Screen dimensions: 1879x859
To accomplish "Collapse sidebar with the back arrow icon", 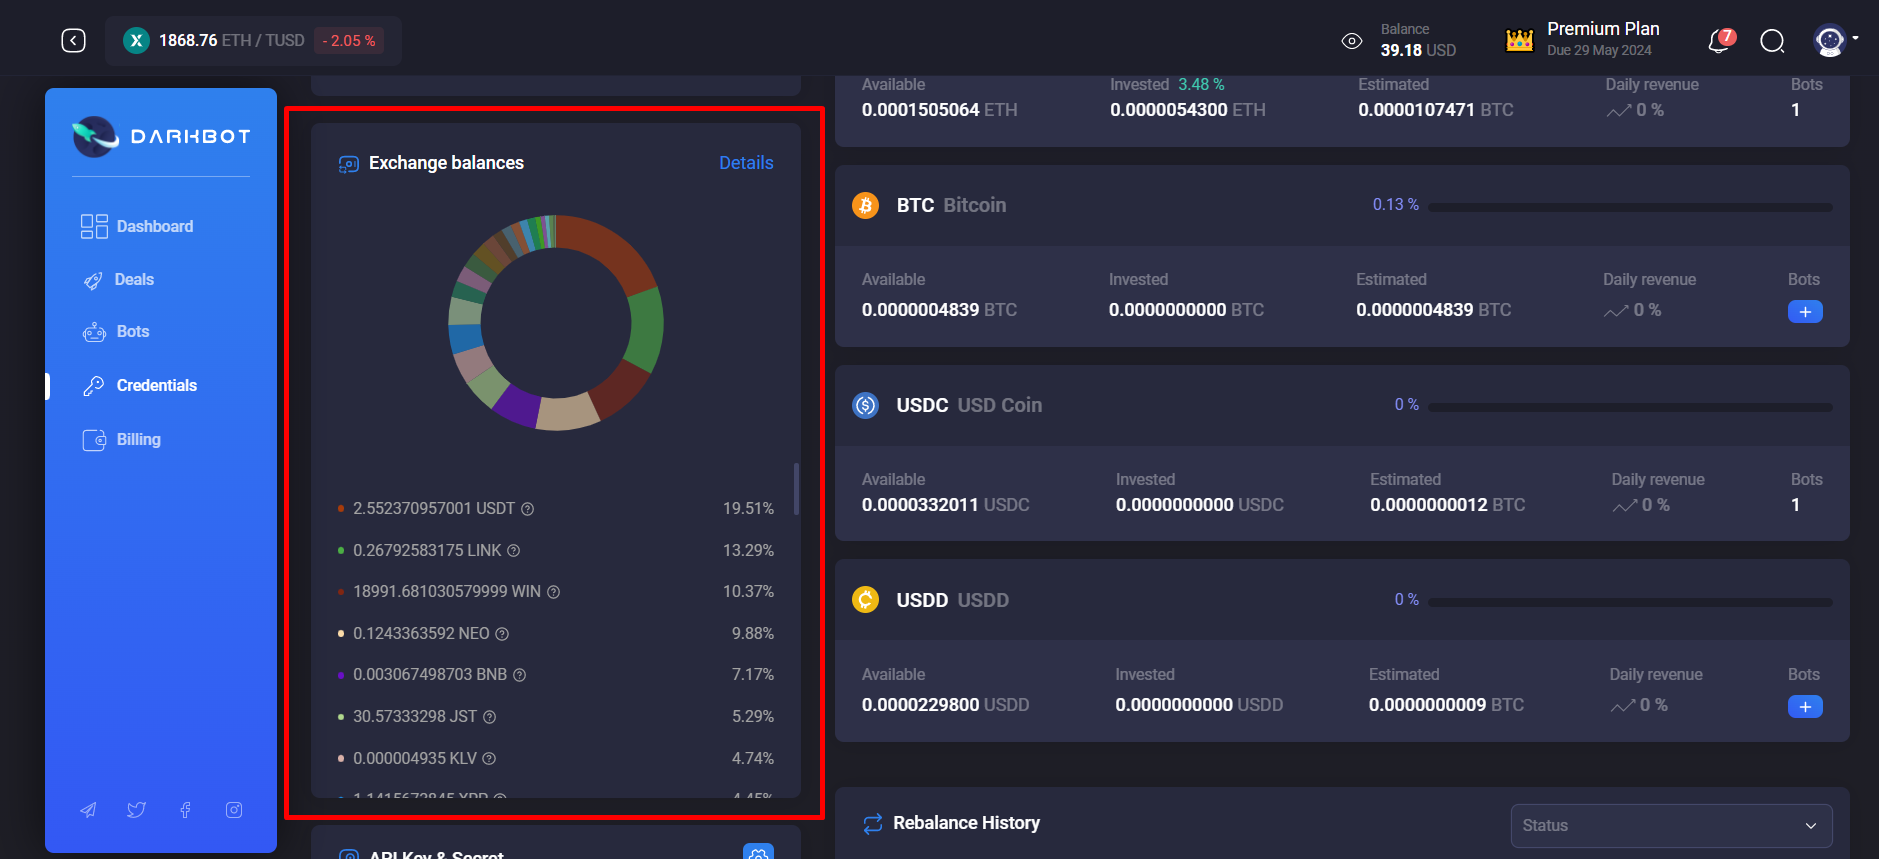I will 73,40.
